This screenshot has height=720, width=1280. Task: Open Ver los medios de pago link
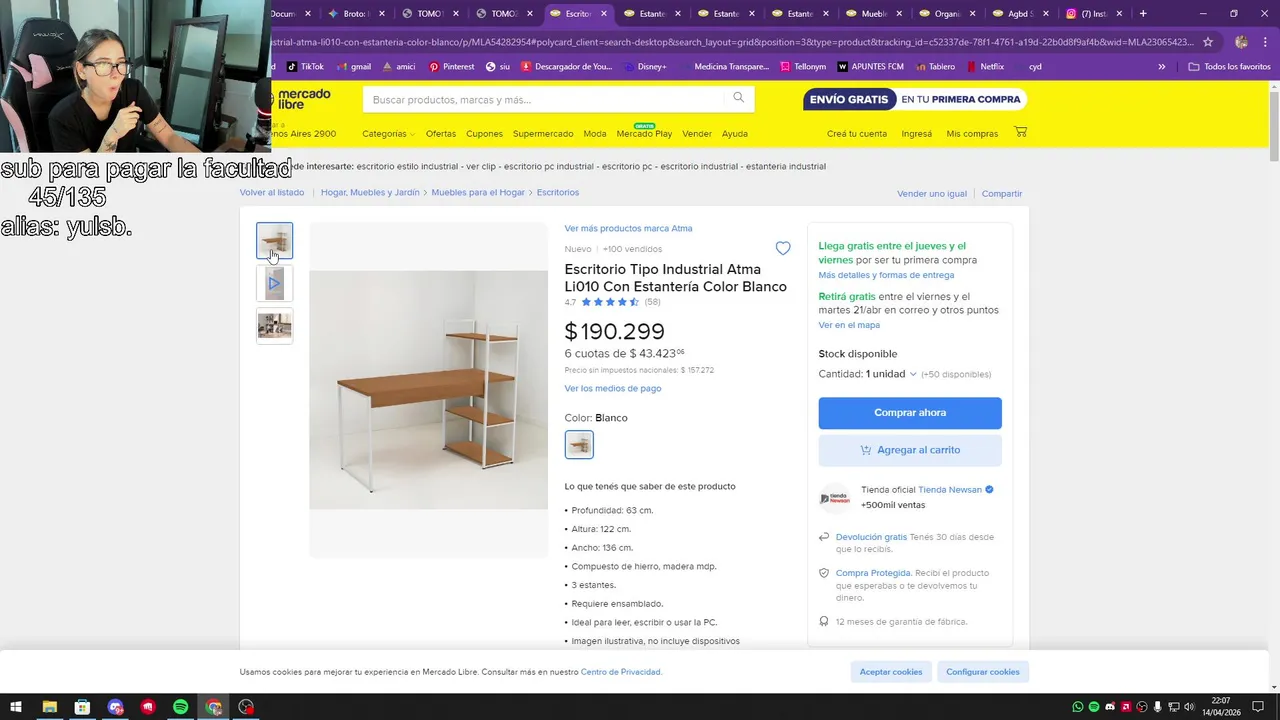click(x=613, y=389)
